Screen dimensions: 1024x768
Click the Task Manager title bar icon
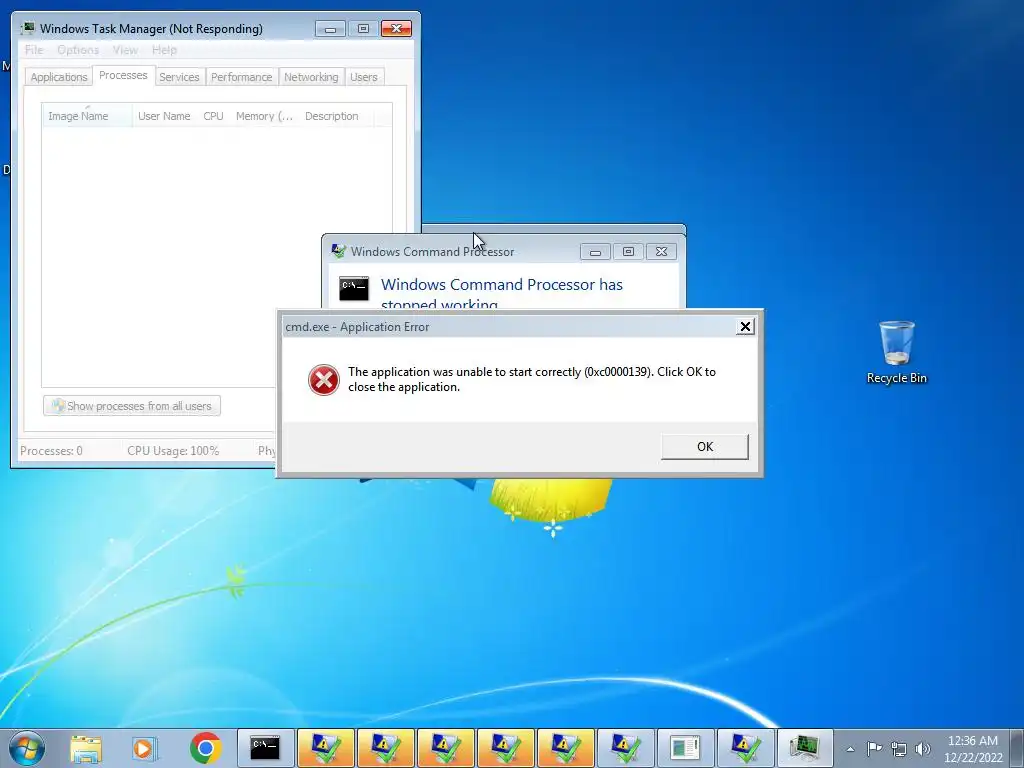(x=27, y=28)
